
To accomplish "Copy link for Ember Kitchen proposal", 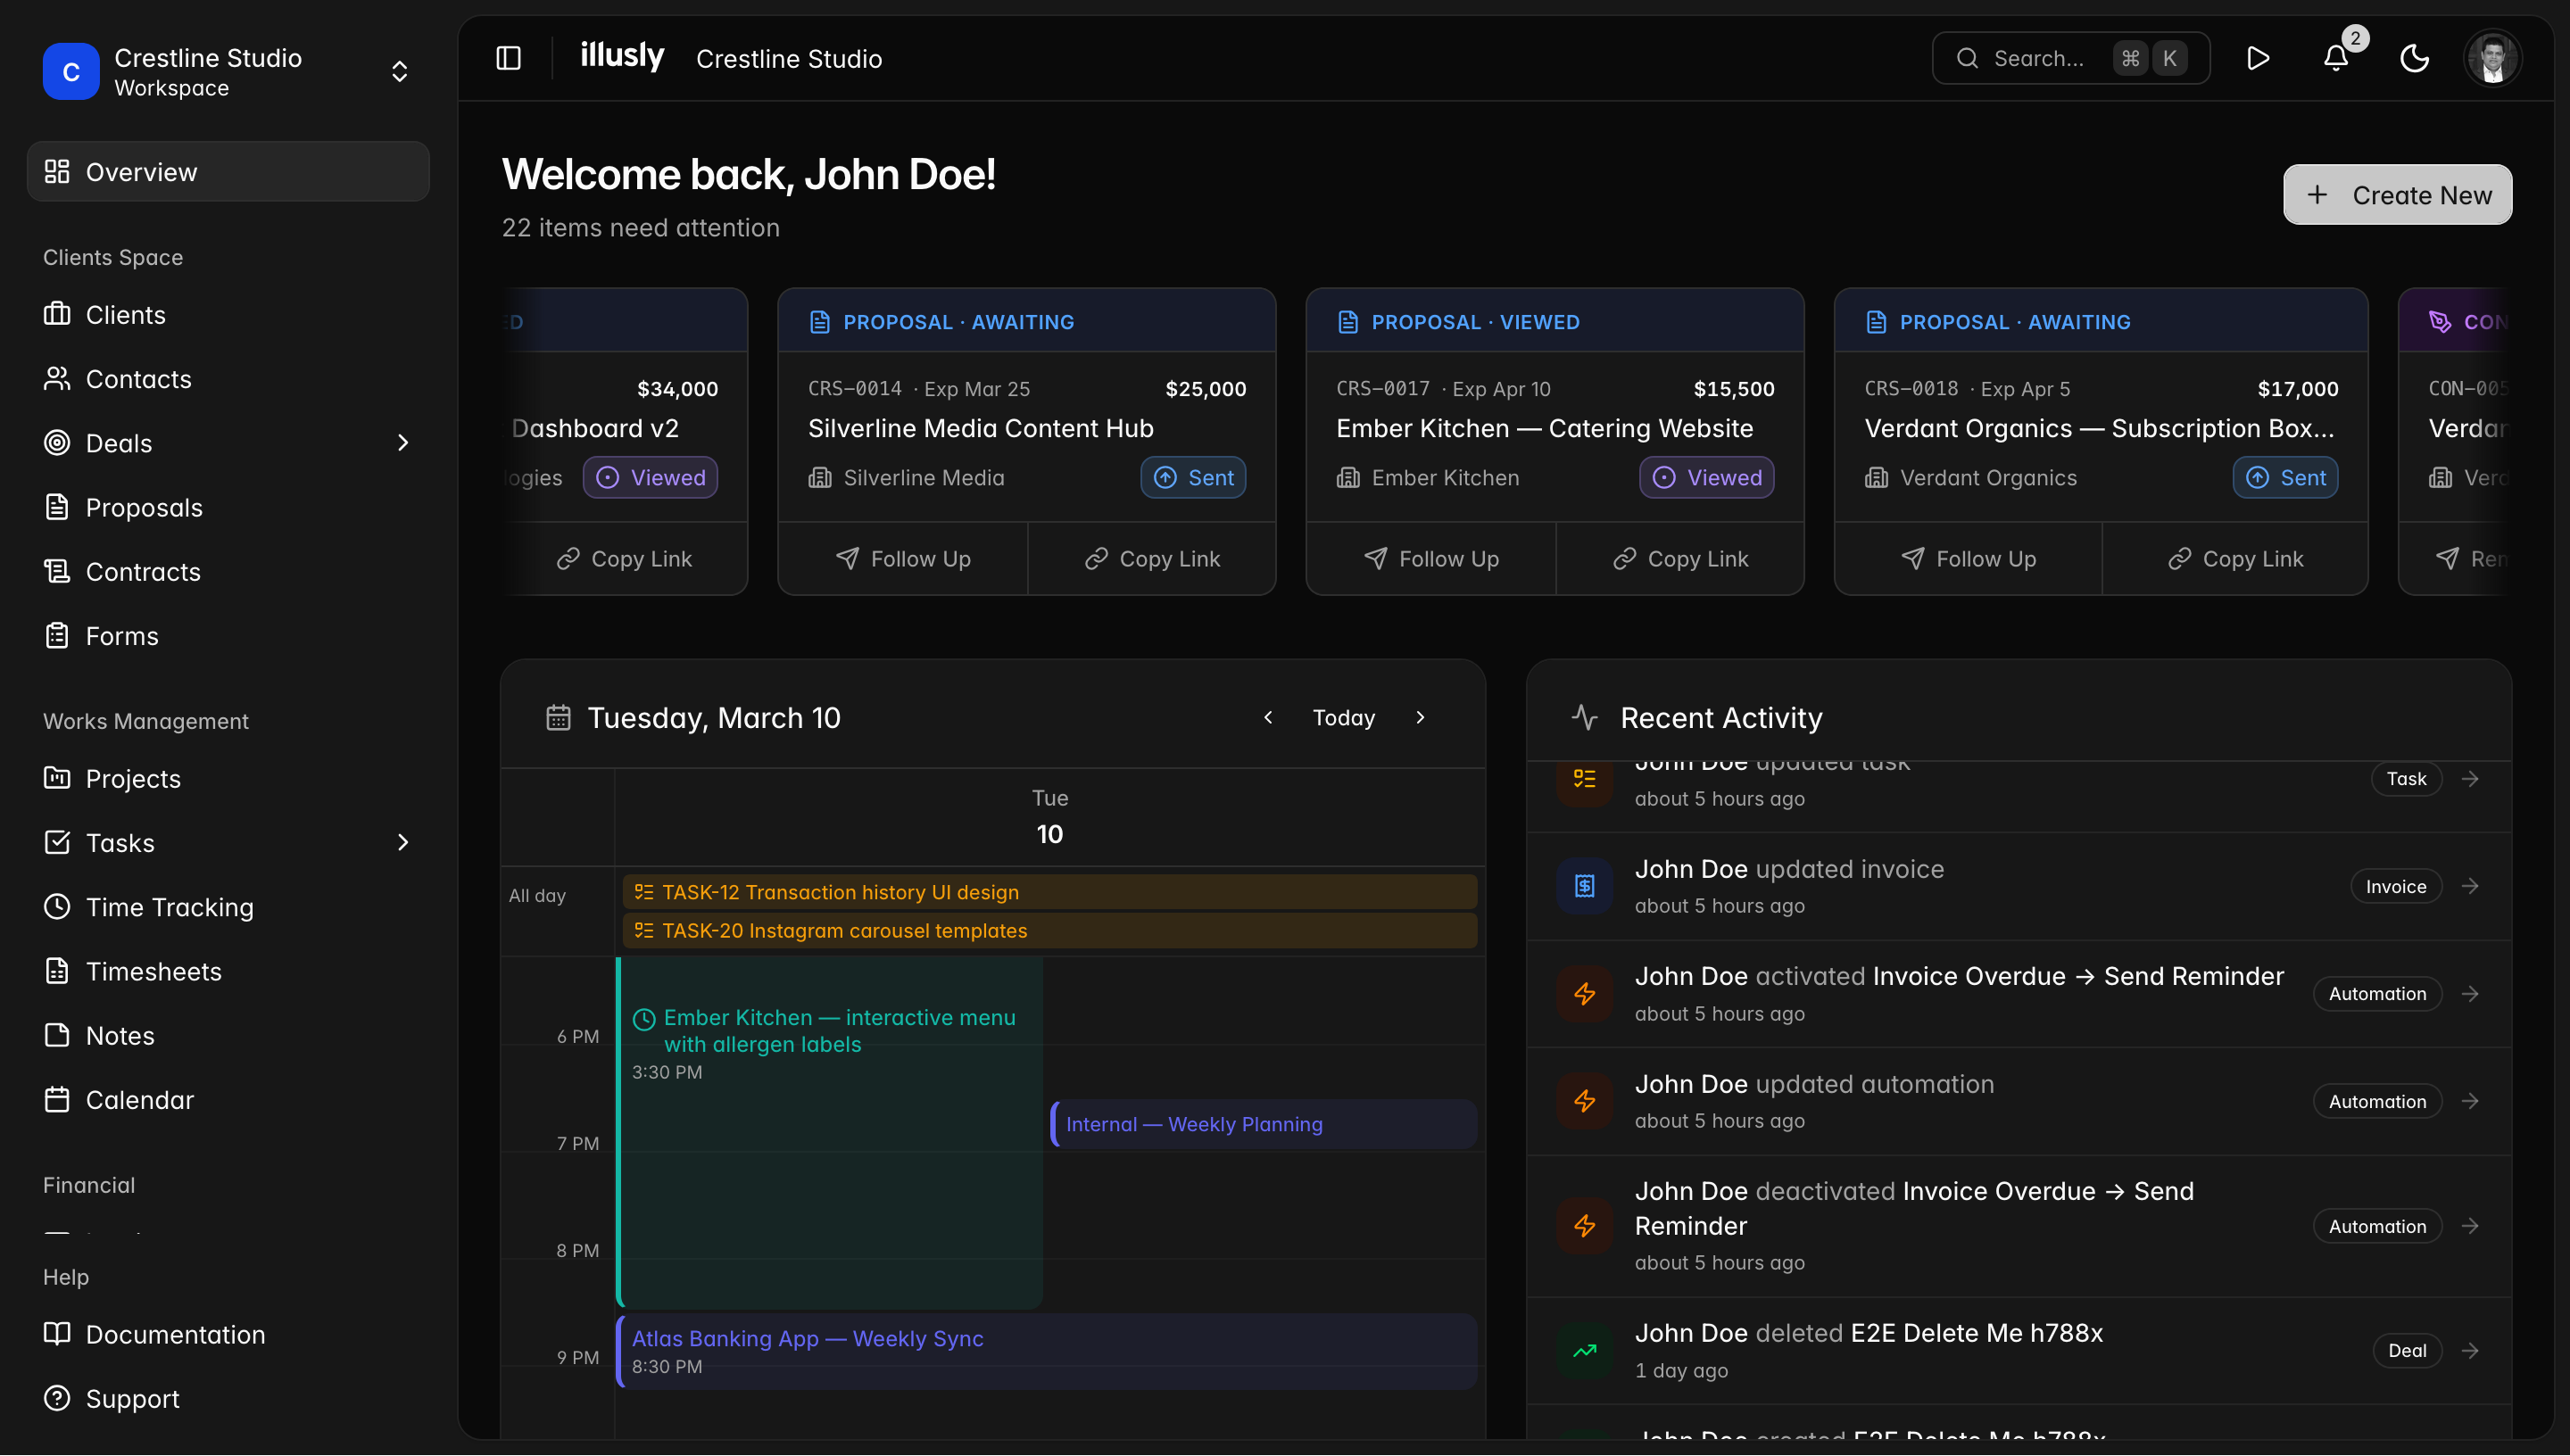I will click(x=1680, y=558).
